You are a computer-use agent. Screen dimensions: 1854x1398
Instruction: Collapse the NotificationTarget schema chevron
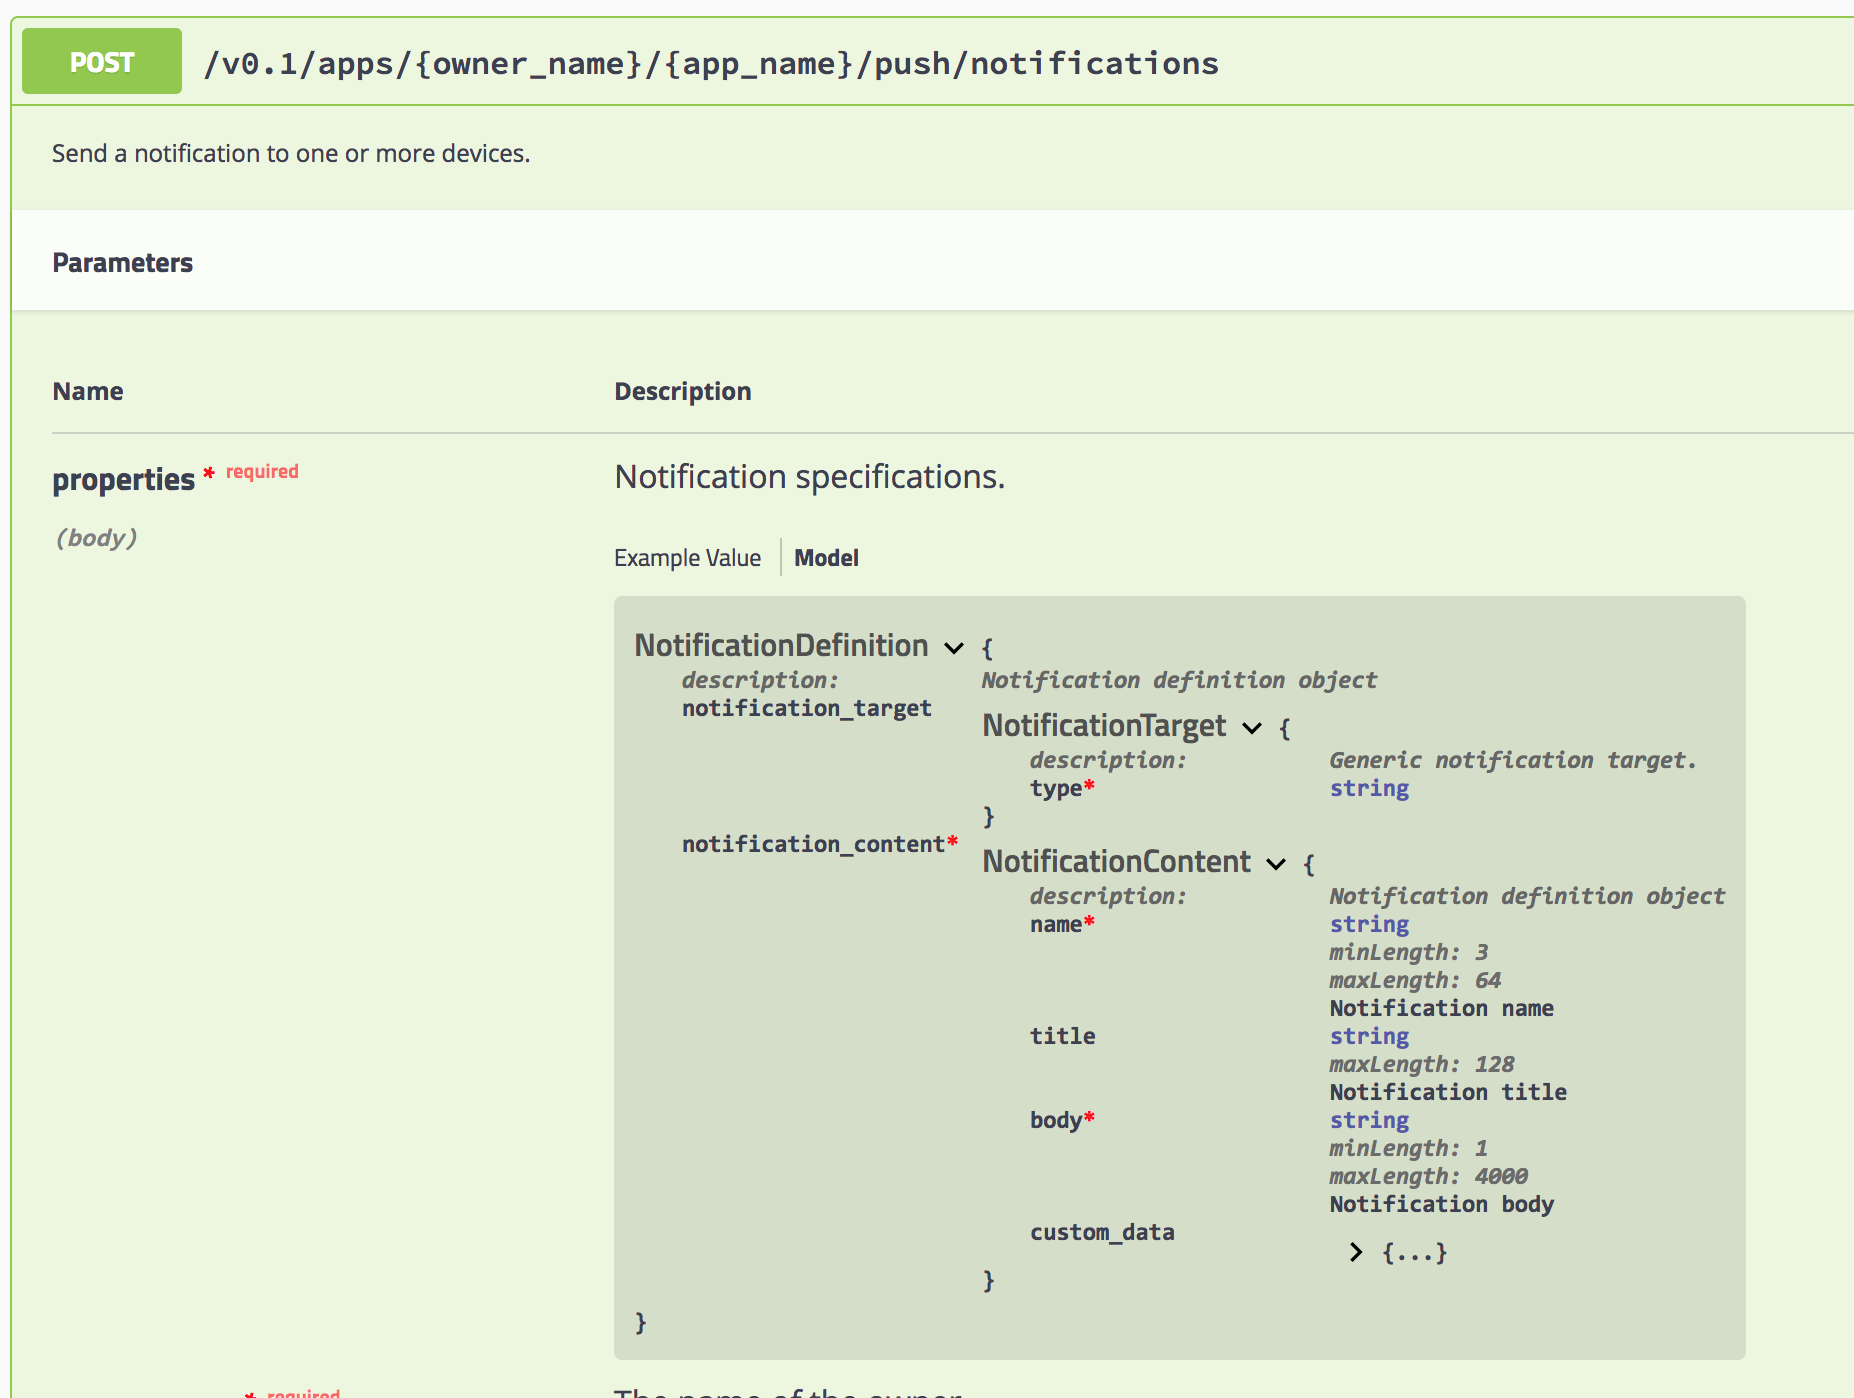click(1250, 728)
